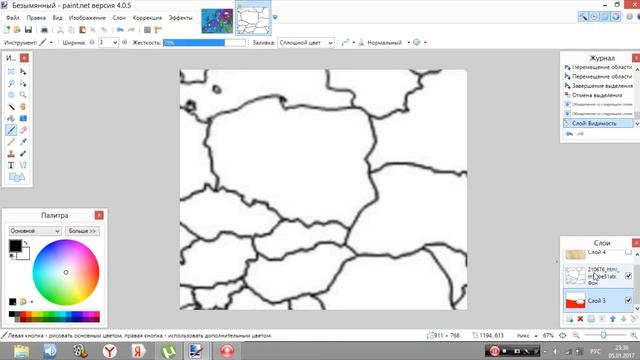Select the Zoom magnifier tool
Viewport: 640px width, 360px height.
[23, 95]
